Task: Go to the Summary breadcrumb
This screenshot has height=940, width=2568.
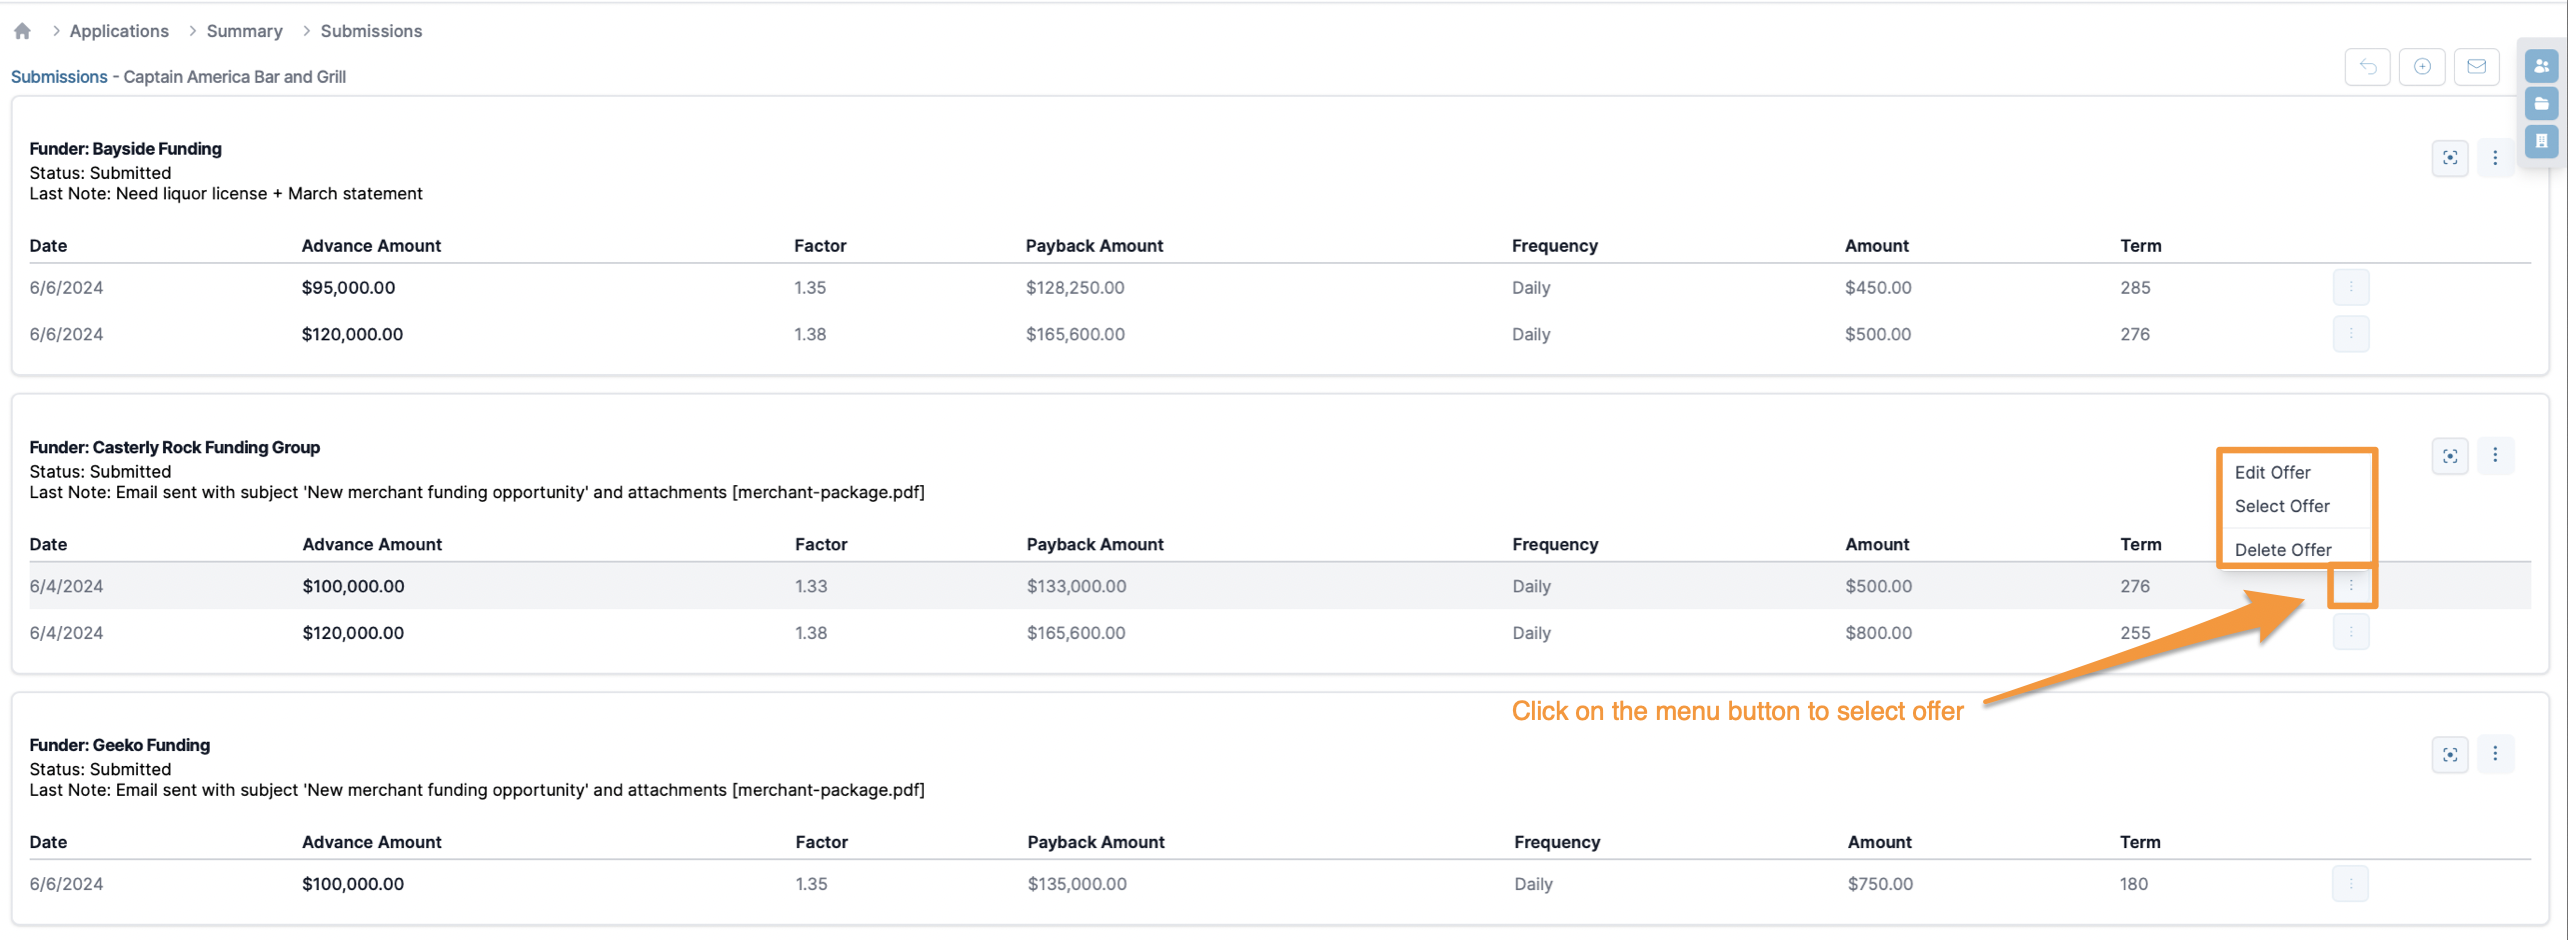Action: [x=244, y=31]
